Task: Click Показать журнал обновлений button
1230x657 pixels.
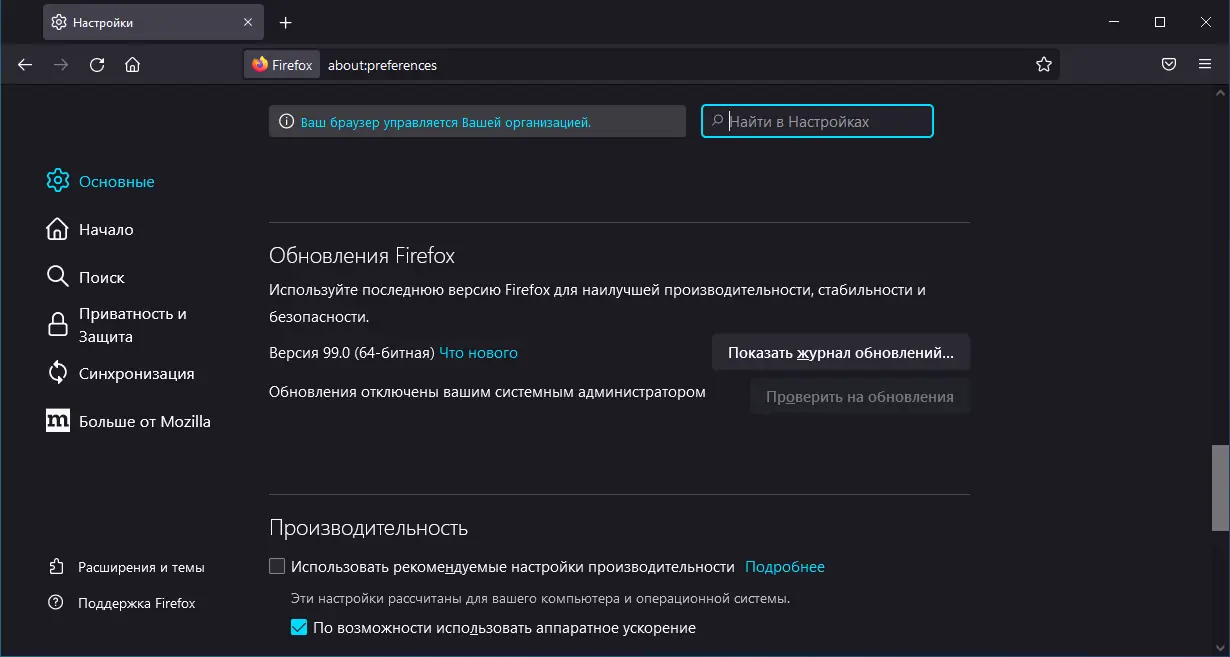Action: coord(840,352)
